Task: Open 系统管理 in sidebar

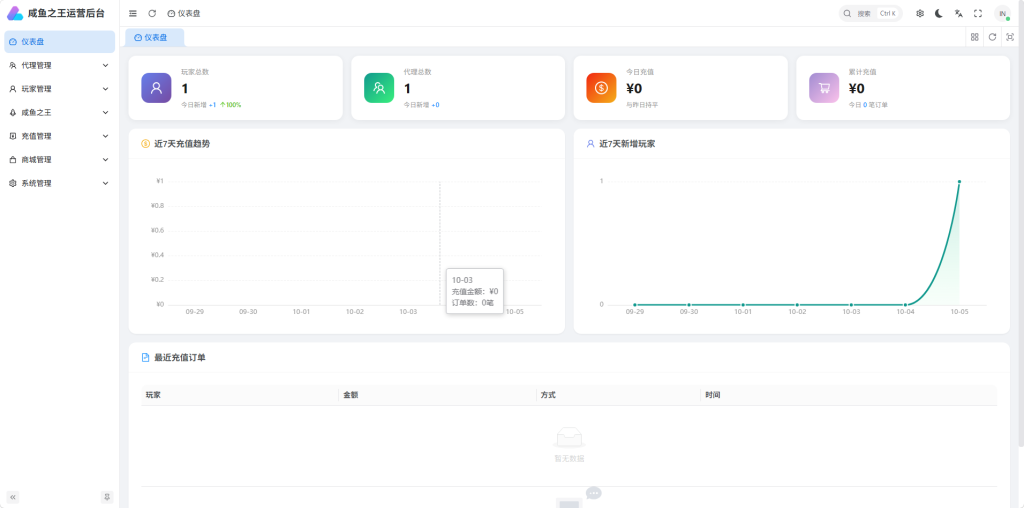Action: pos(59,183)
